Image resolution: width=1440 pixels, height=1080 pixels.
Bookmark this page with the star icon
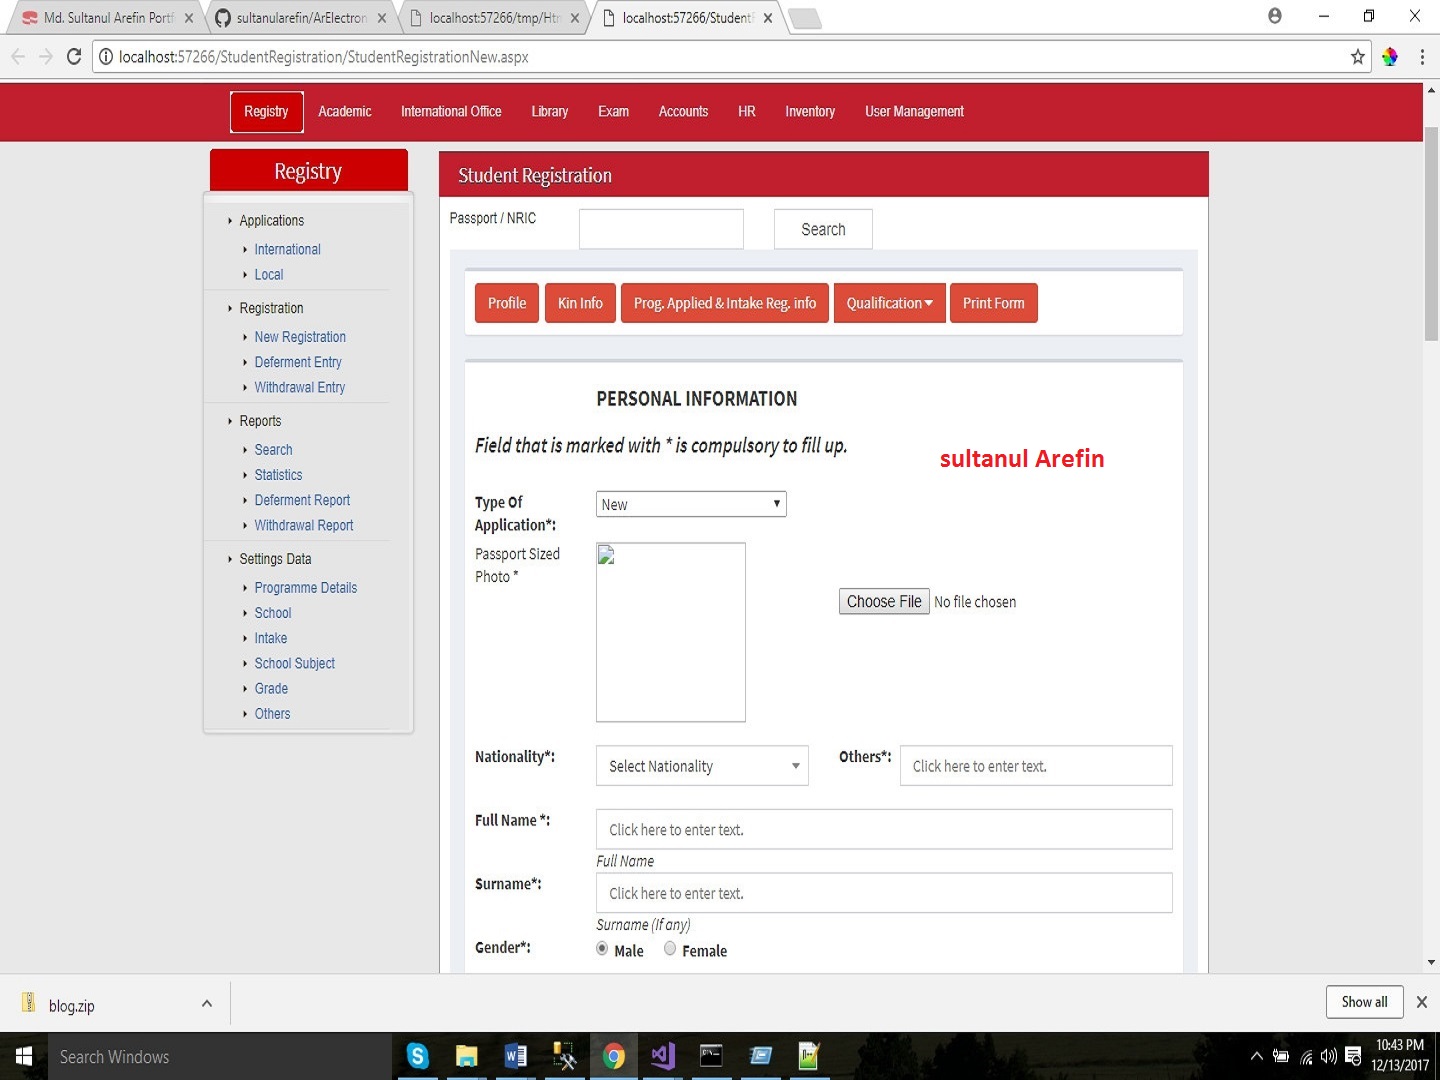click(x=1357, y=57)
